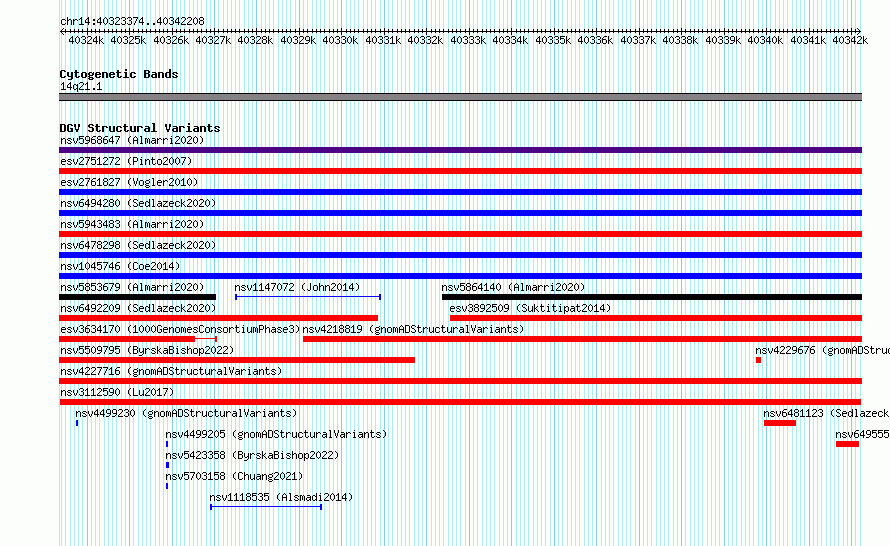890x546 pixels.
Task: Click the esv3892509 (Suktitipat2014) label
Action: pyautogui.click(x=530, y=308)
